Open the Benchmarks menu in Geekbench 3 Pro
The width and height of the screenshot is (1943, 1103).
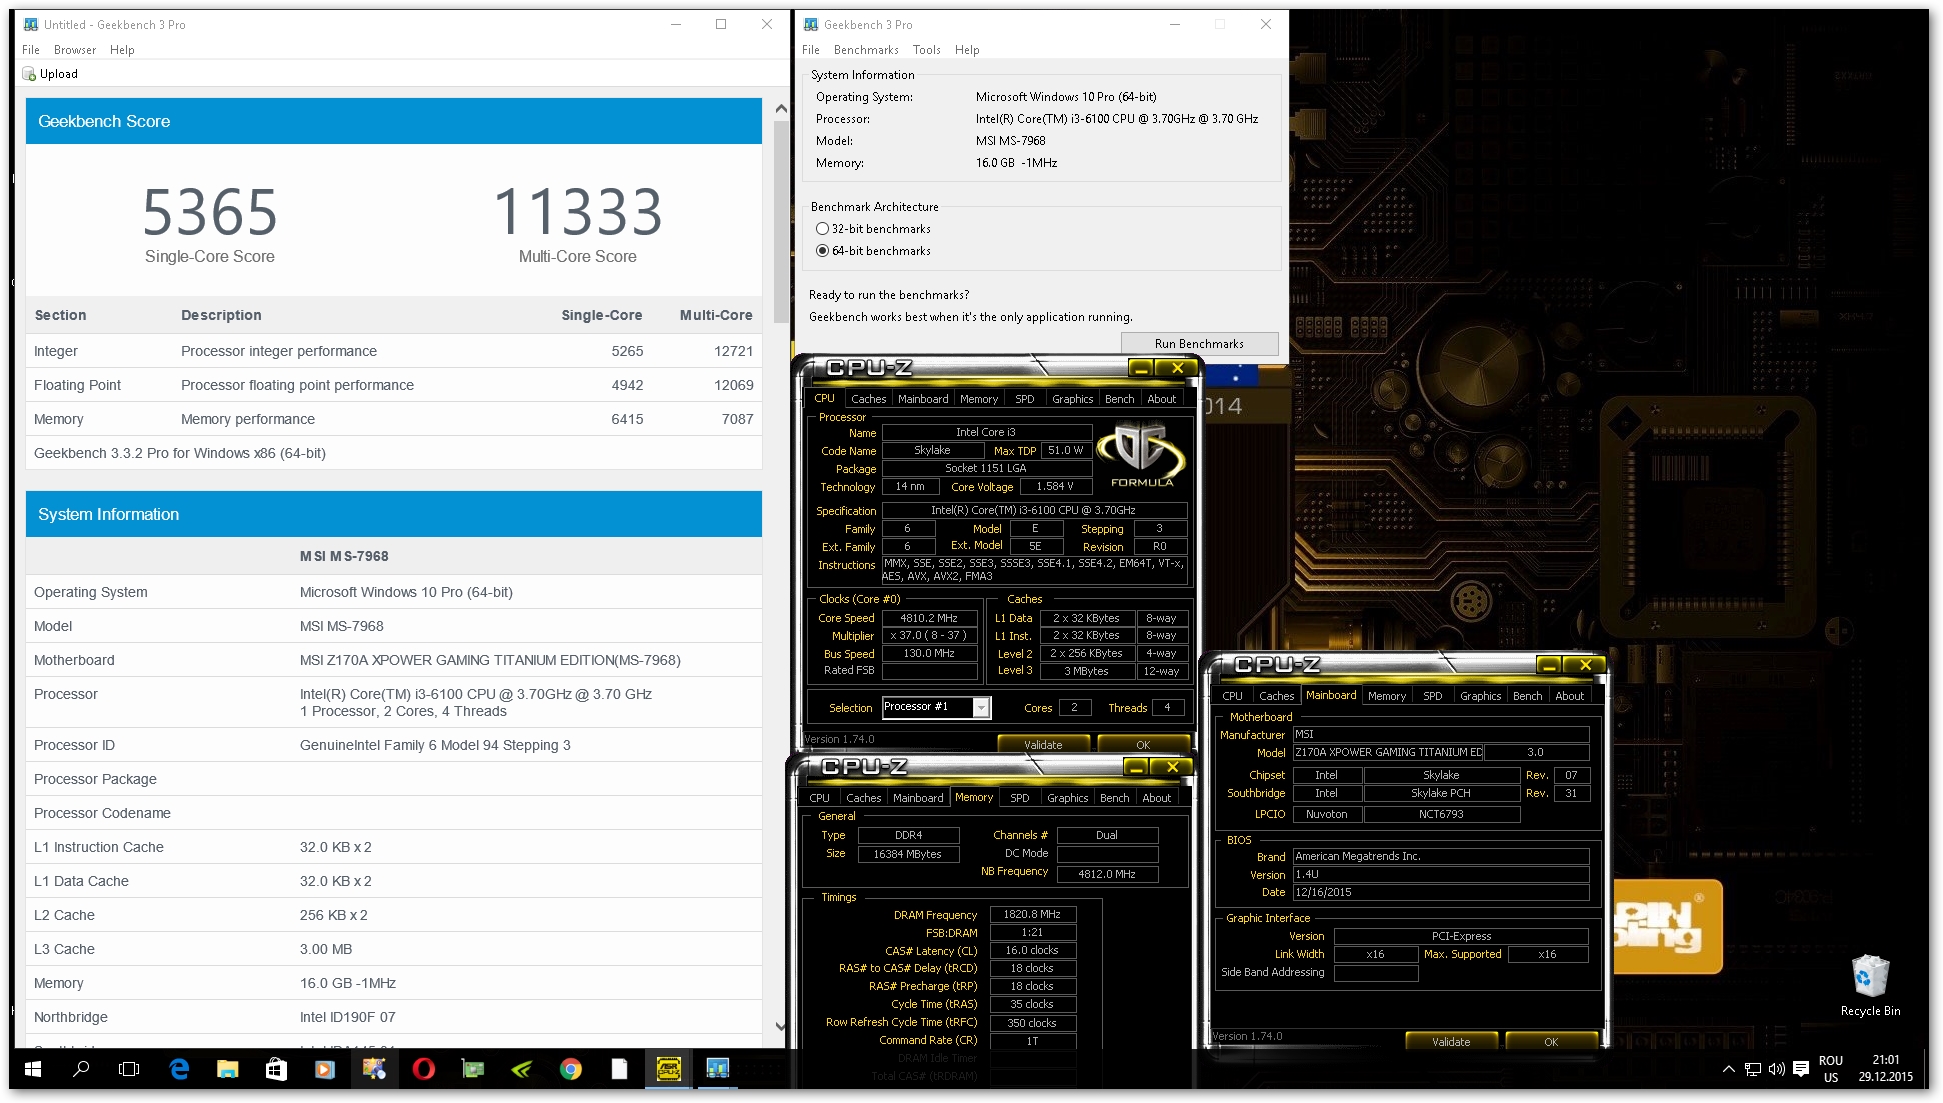(x=866, y=50)
